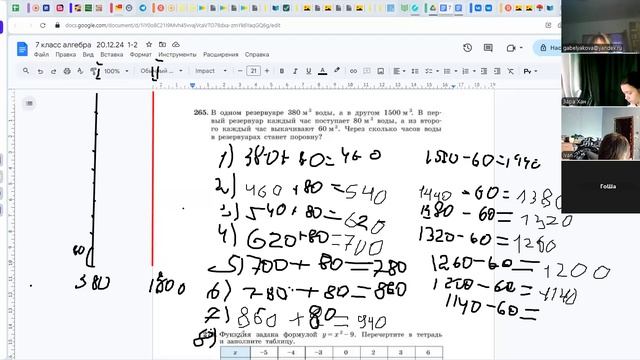Increase paragraph indent
This screenshot has height=360, width=640.
click(497, 71)
